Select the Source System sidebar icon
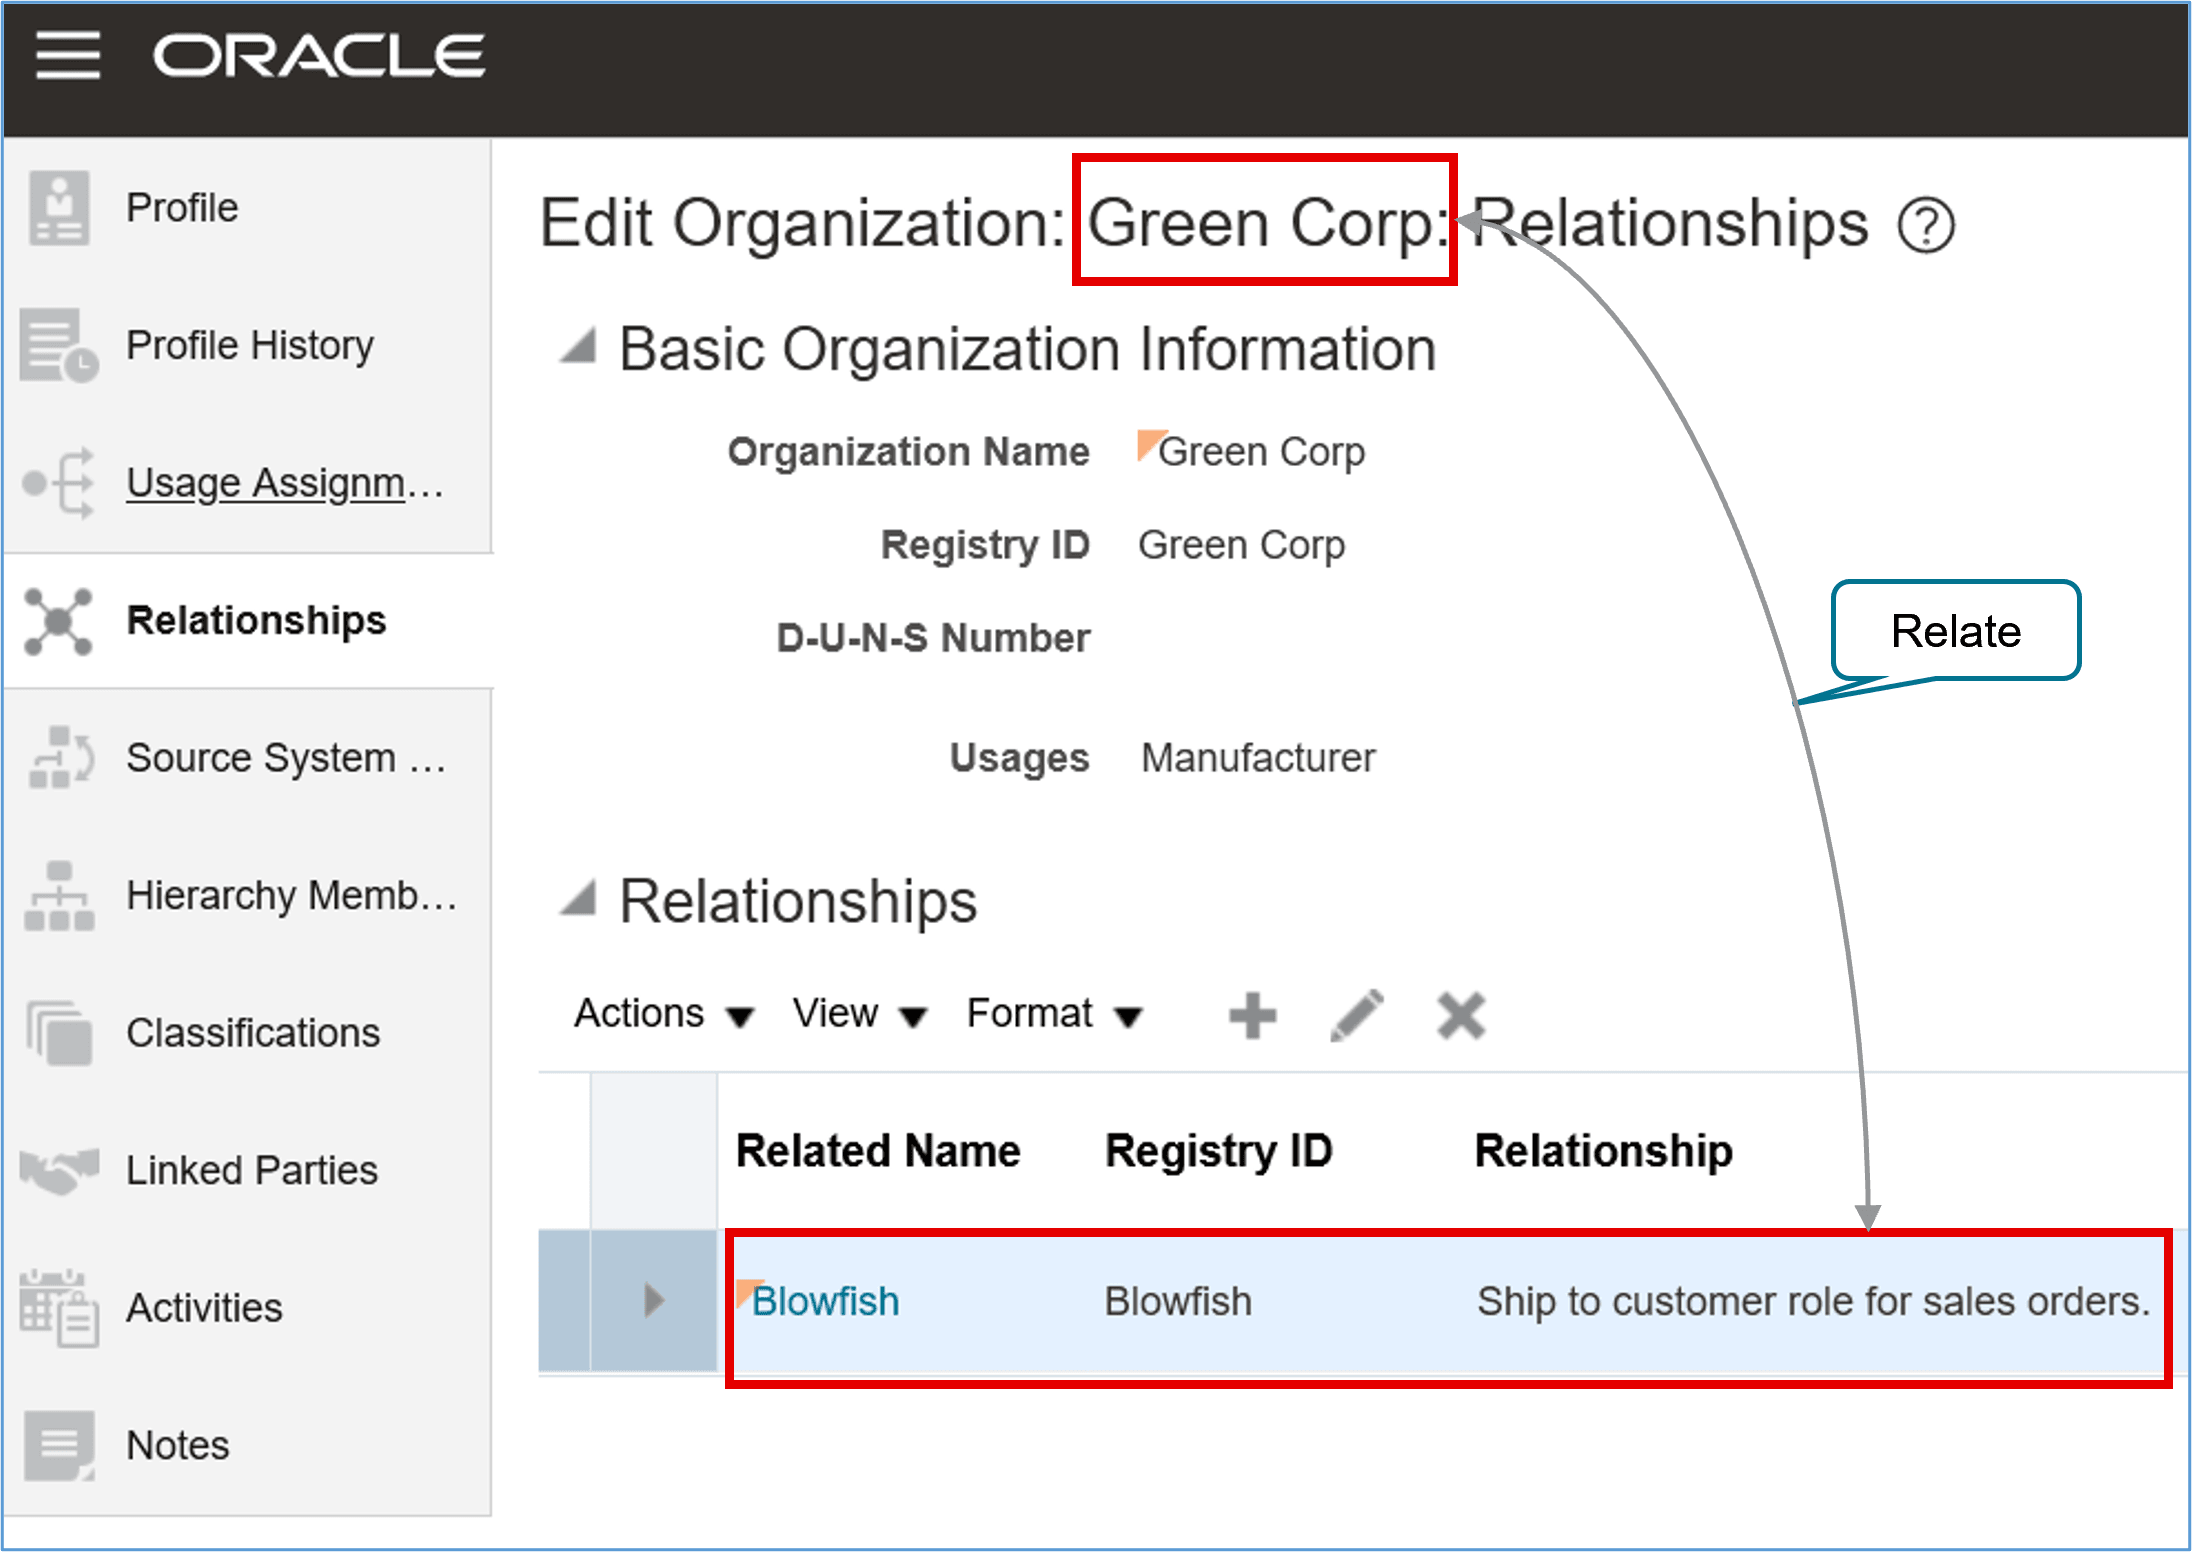Screen dimensions: 2192x1552 tap(58, 759)
